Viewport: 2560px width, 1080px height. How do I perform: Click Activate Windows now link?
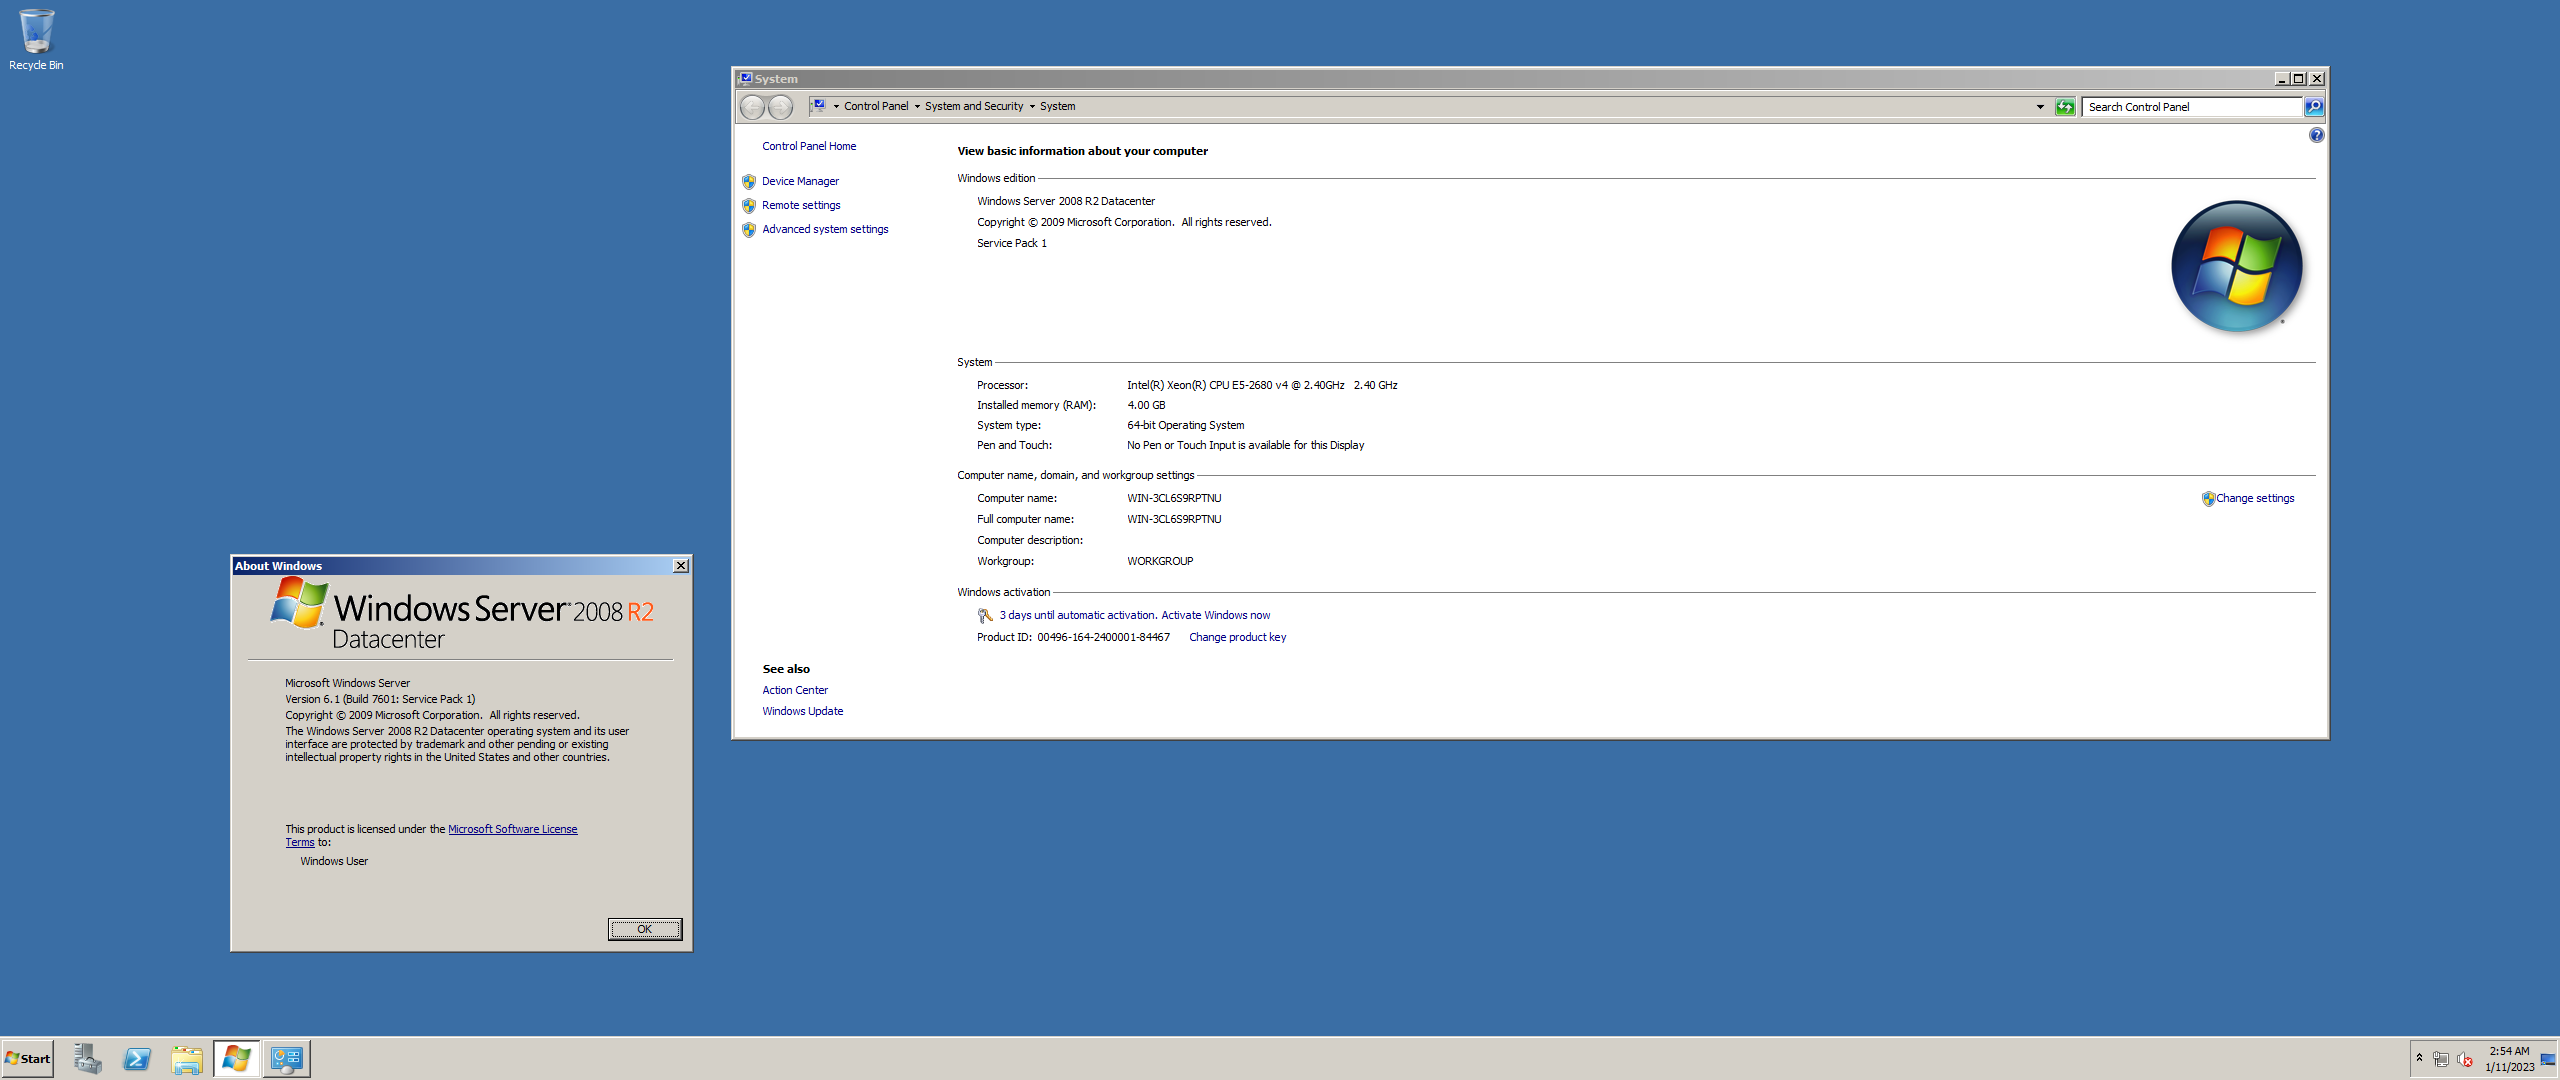[1215, 615]
